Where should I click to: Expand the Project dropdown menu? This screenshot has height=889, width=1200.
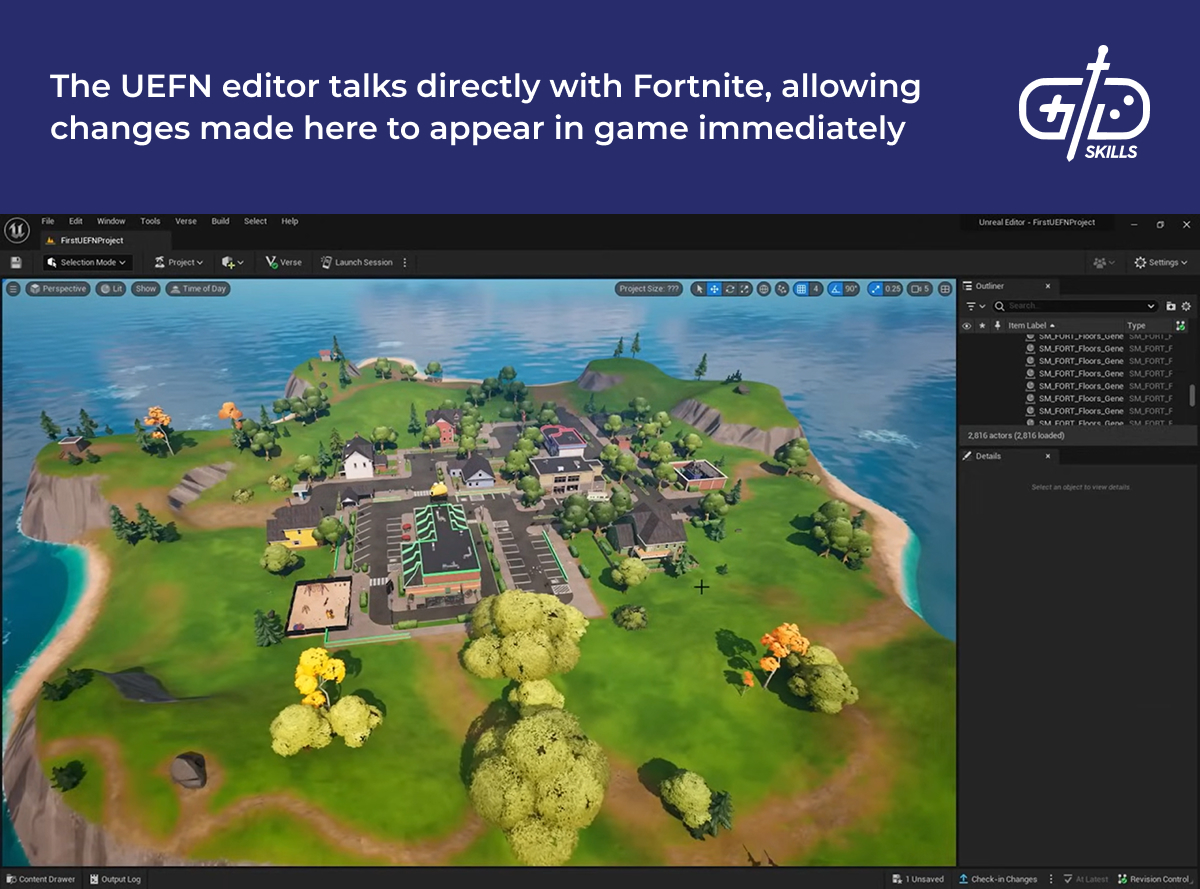180,263
